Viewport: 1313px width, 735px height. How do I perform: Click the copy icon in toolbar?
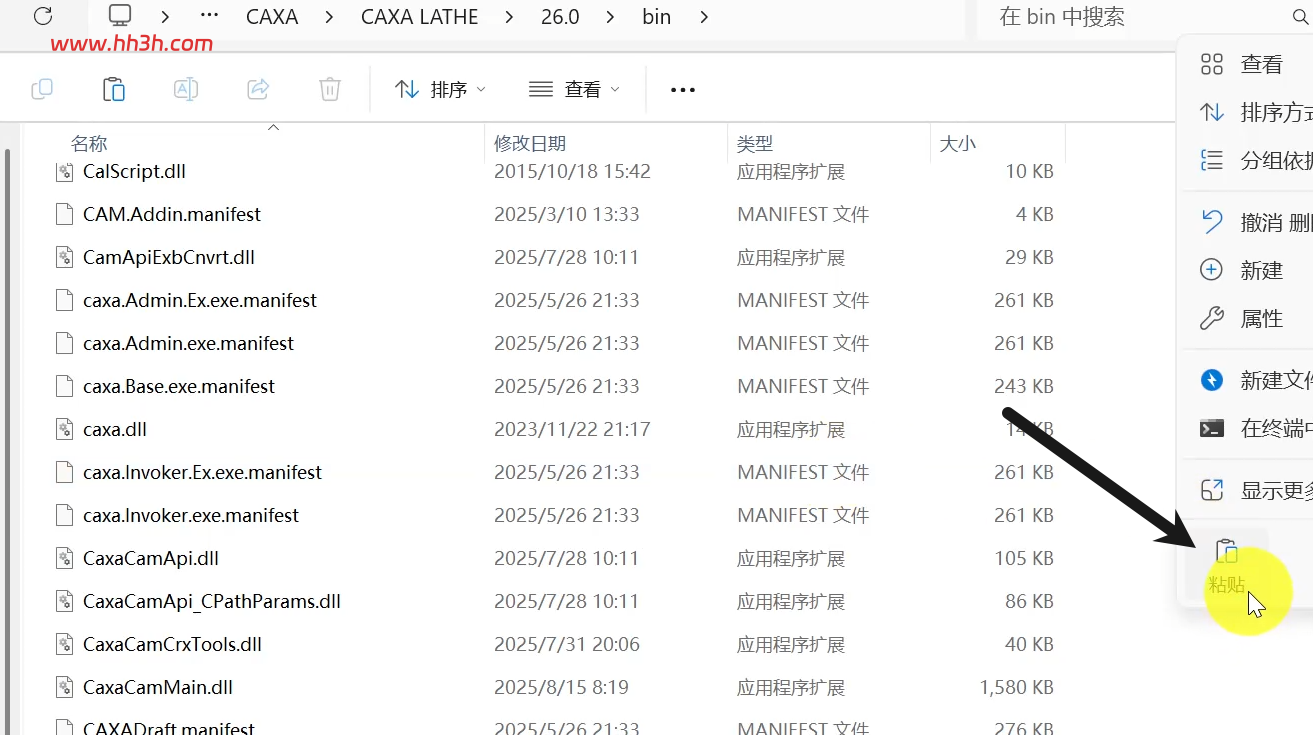(x=42, y=89)
